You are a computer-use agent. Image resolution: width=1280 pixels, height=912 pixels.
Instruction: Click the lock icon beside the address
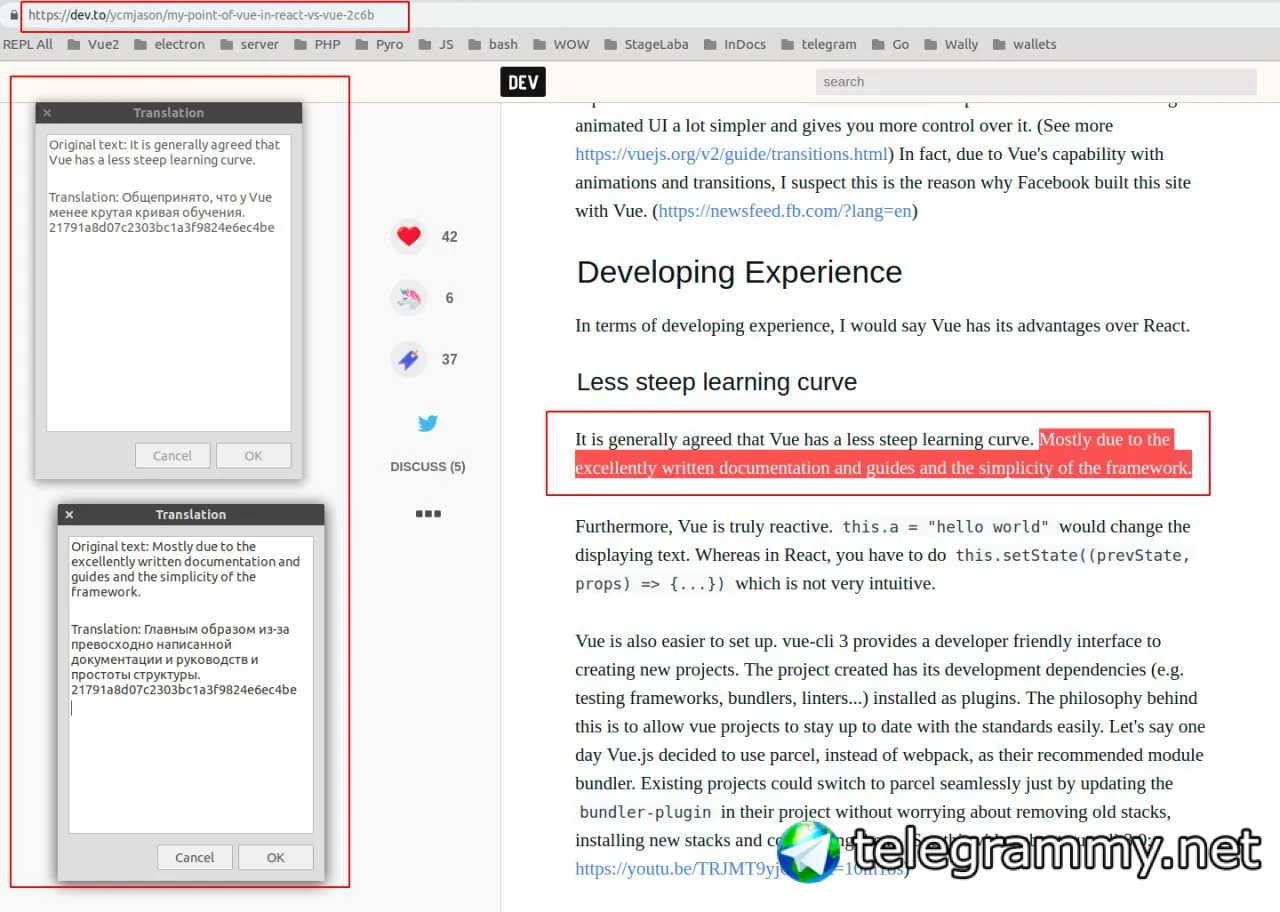pos(14,15)
